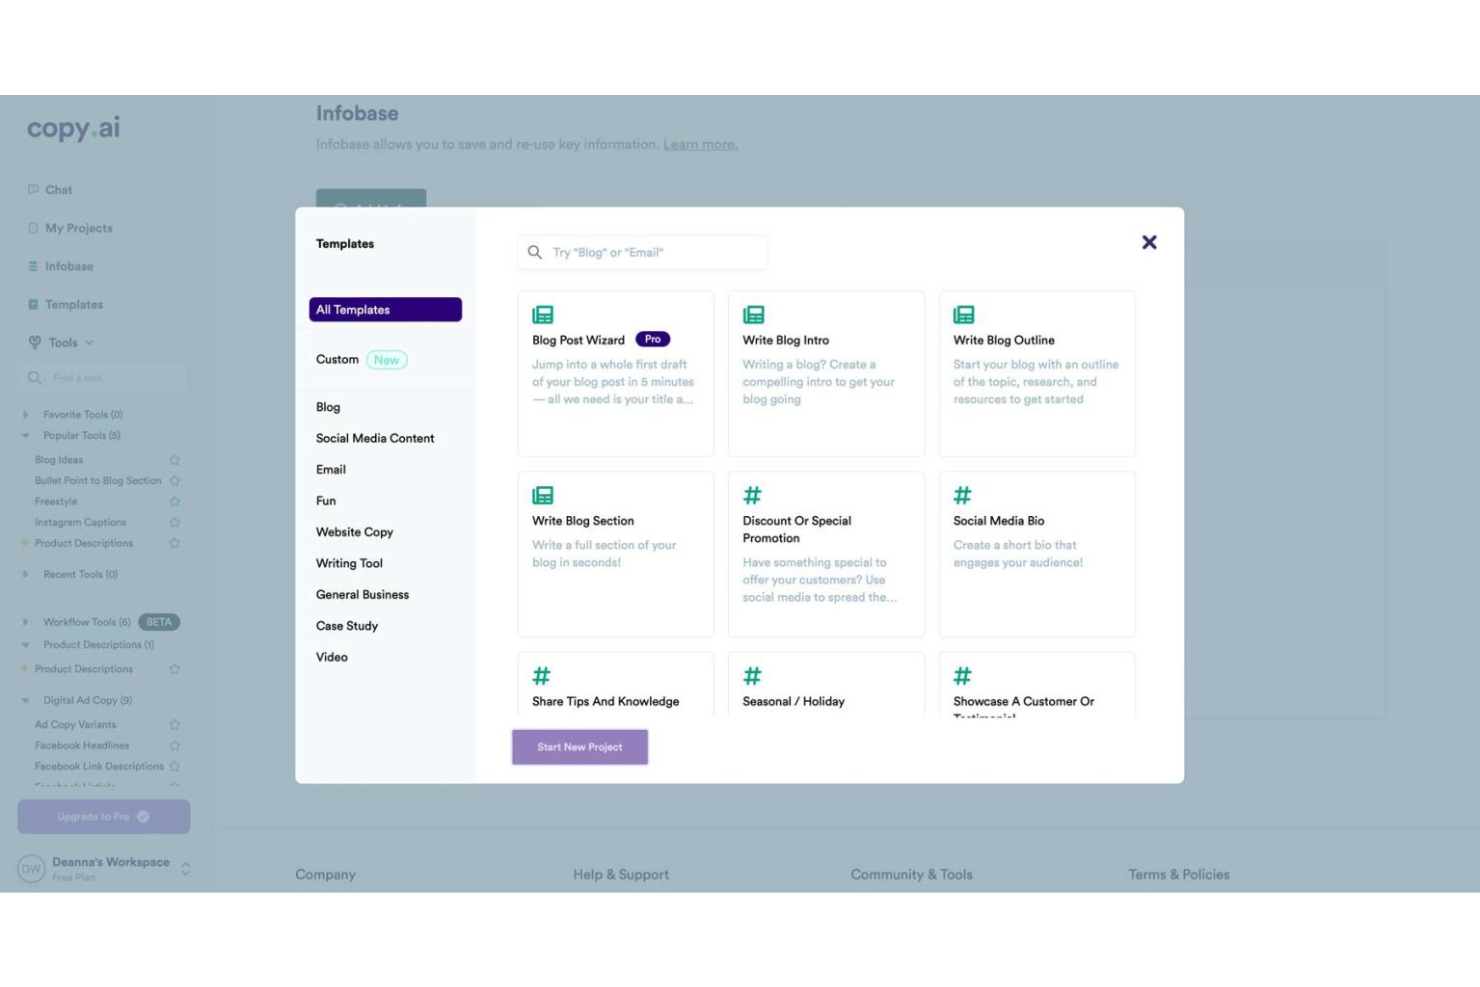Expand the Deanna's Workspace switcher

(184, 868)
